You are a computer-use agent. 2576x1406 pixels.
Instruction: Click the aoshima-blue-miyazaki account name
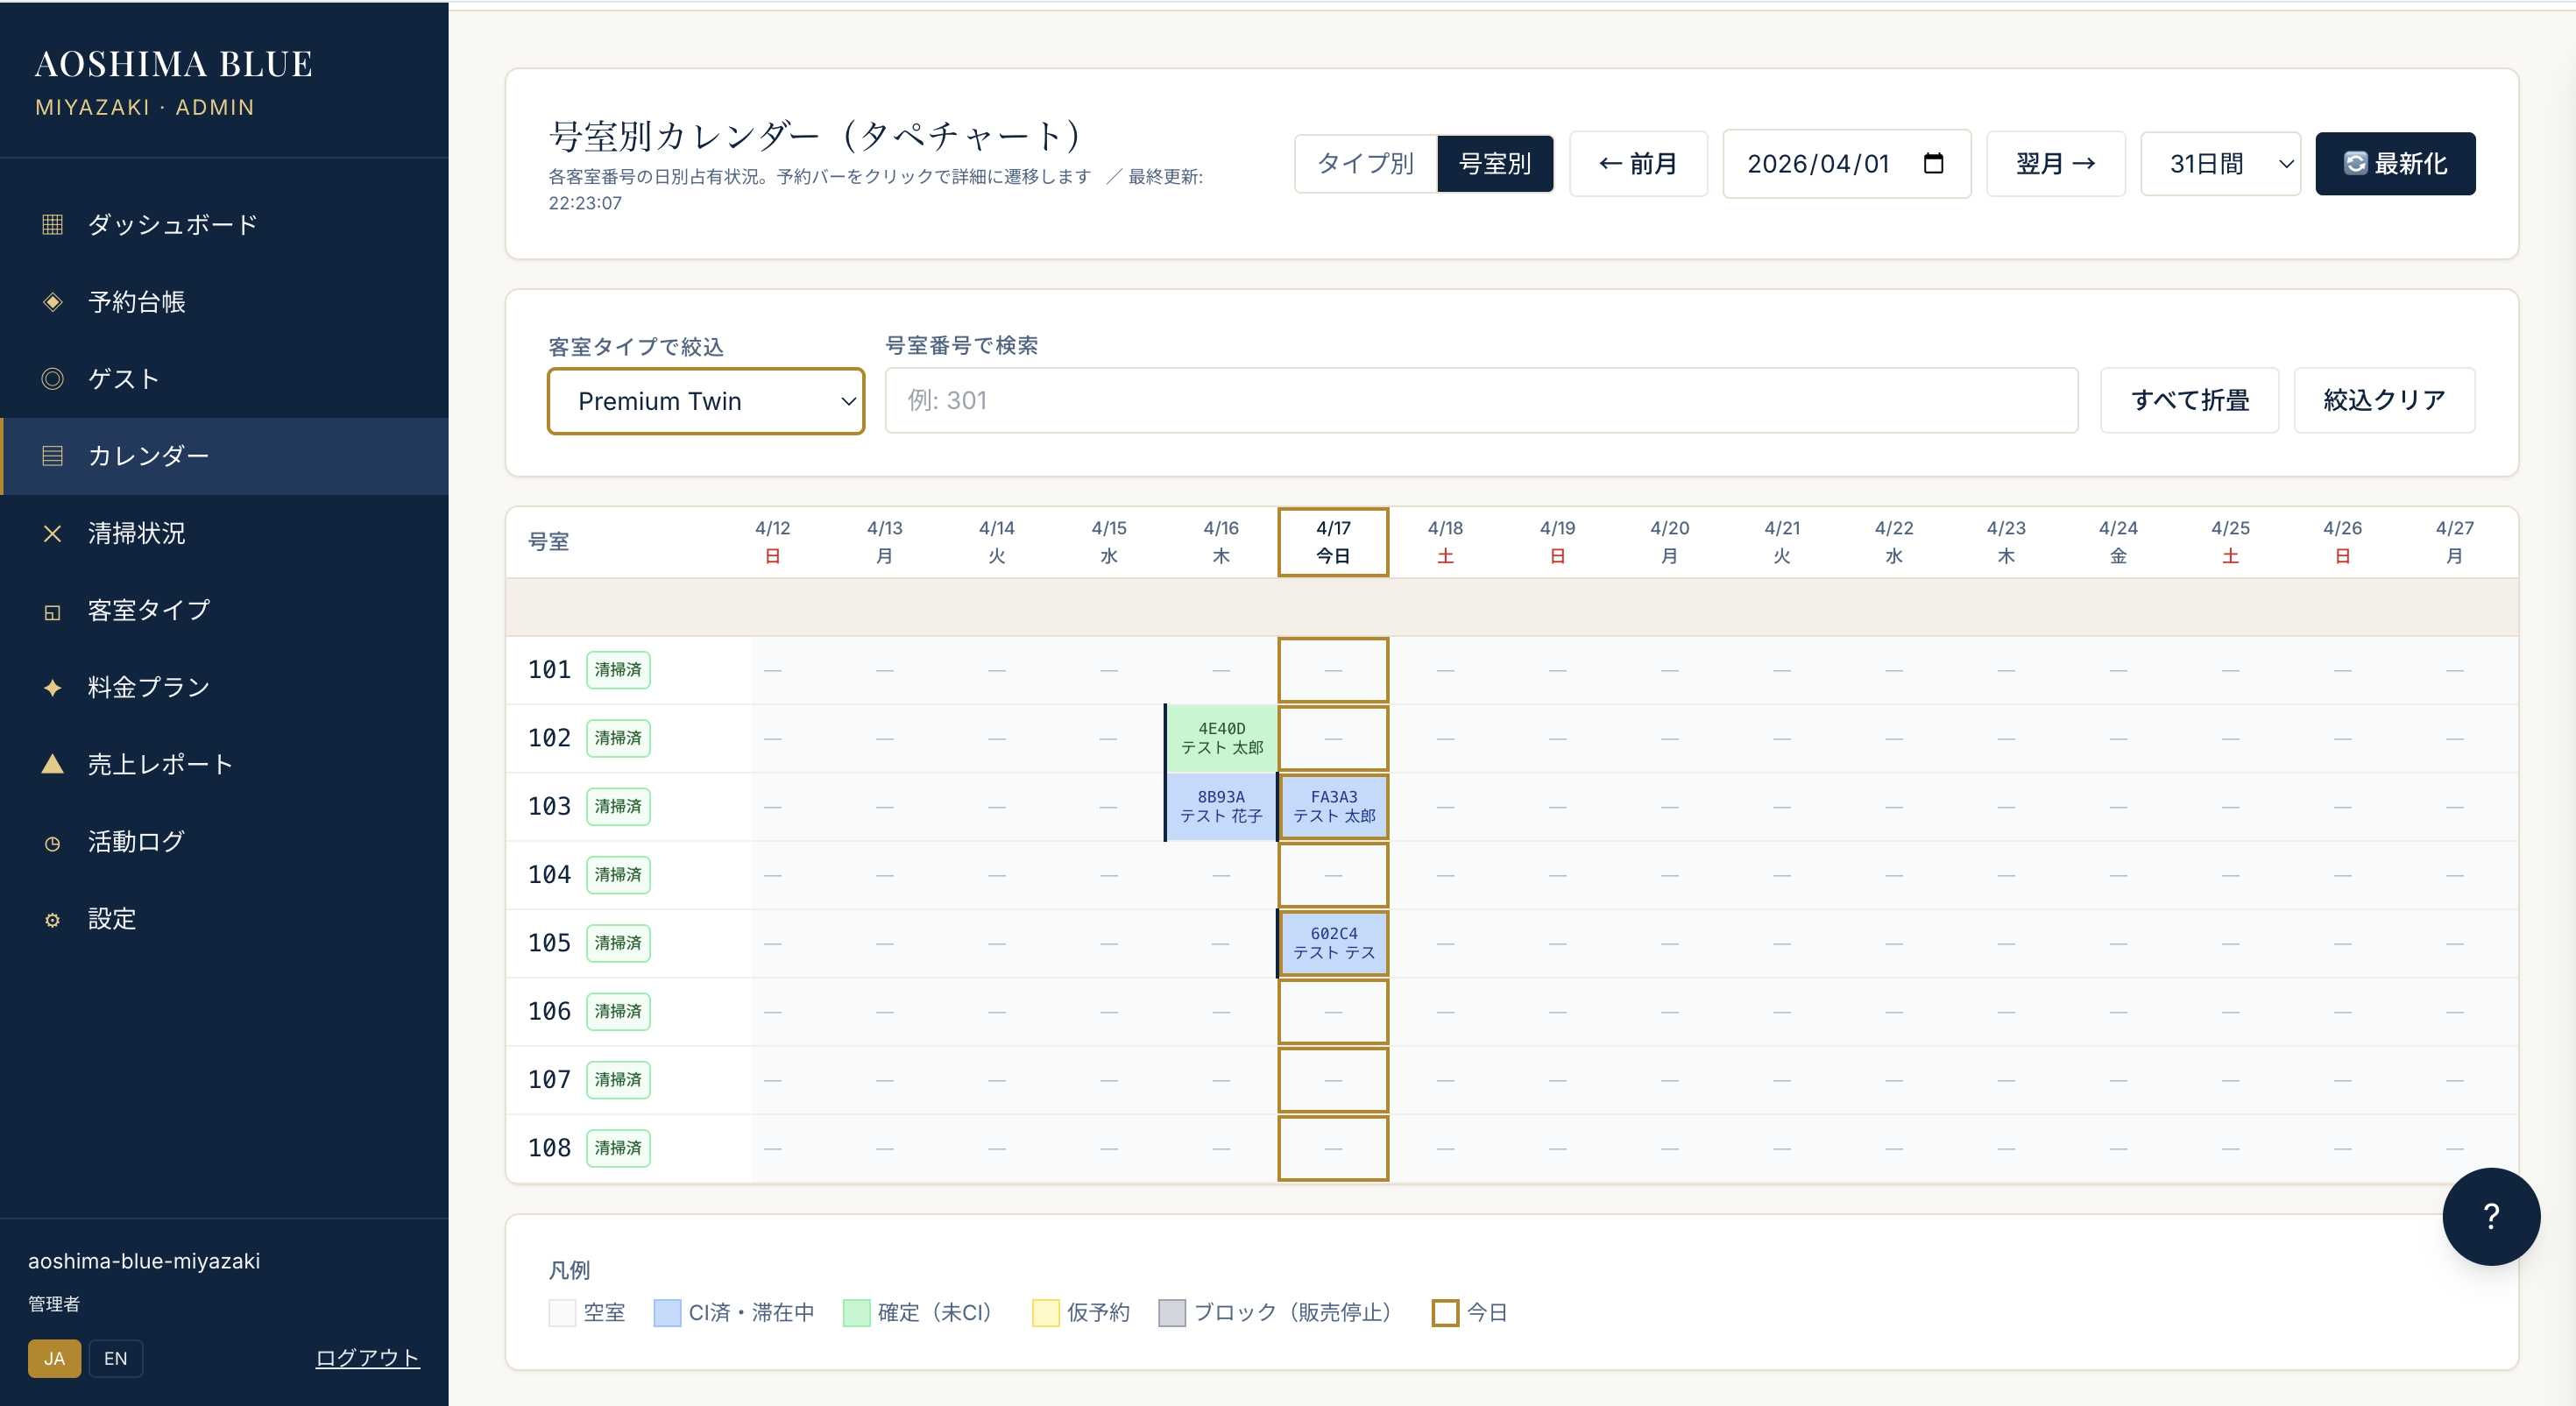click(144, 1261)
